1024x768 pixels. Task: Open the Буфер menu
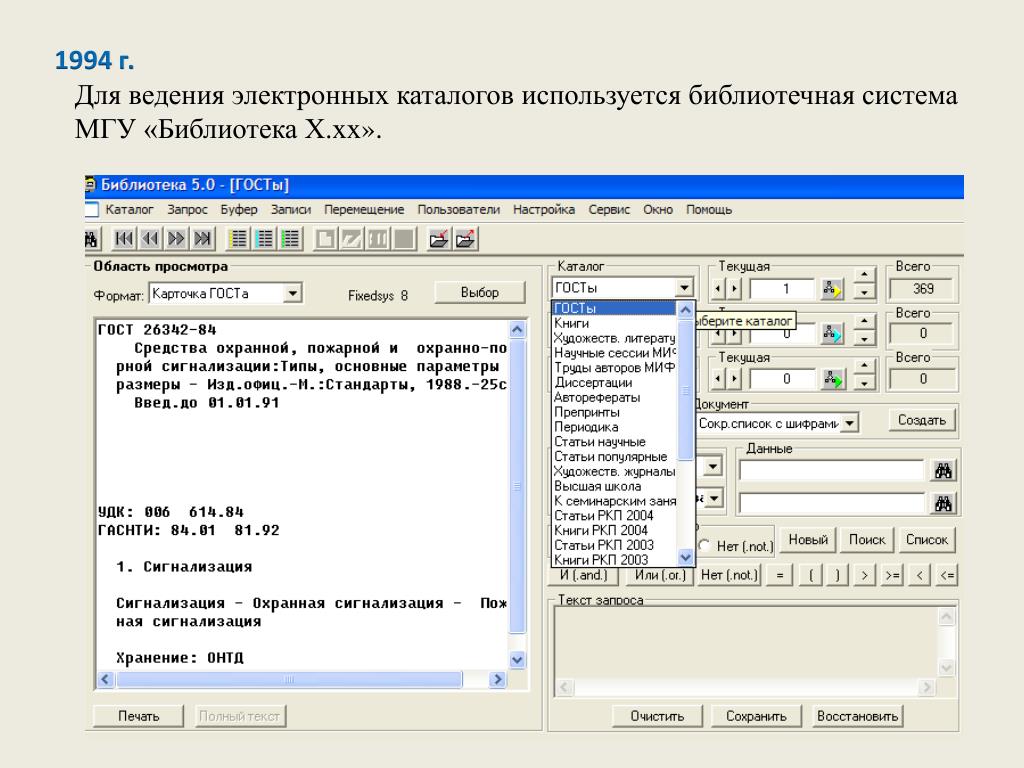coord(239,210)
